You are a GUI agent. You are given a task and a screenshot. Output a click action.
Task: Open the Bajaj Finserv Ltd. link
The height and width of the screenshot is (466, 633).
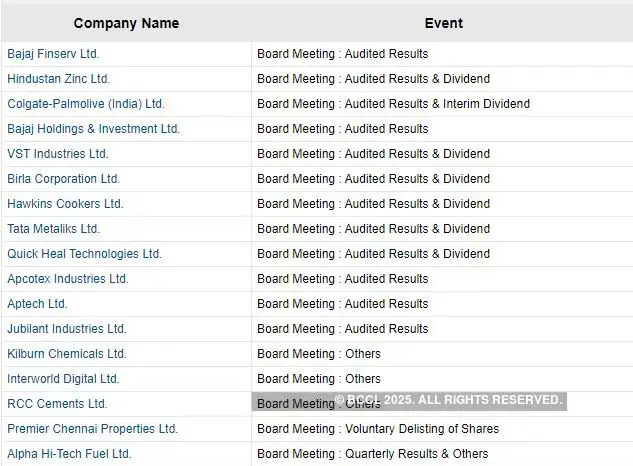coord(53,54)
